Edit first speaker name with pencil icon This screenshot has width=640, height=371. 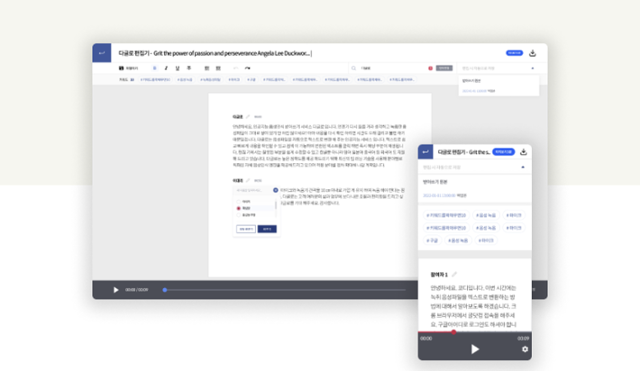tap(248, 117)
